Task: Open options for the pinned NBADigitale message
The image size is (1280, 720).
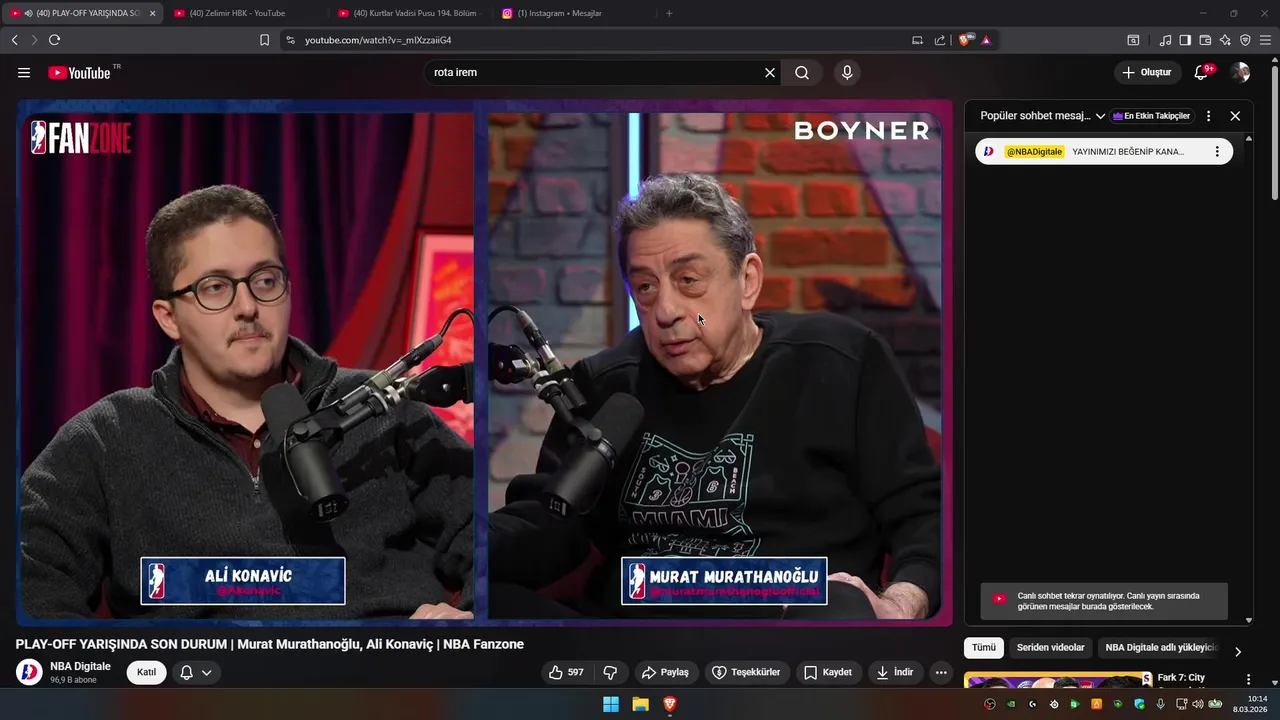Action: pyautogui.click(x=1217, y=152)
